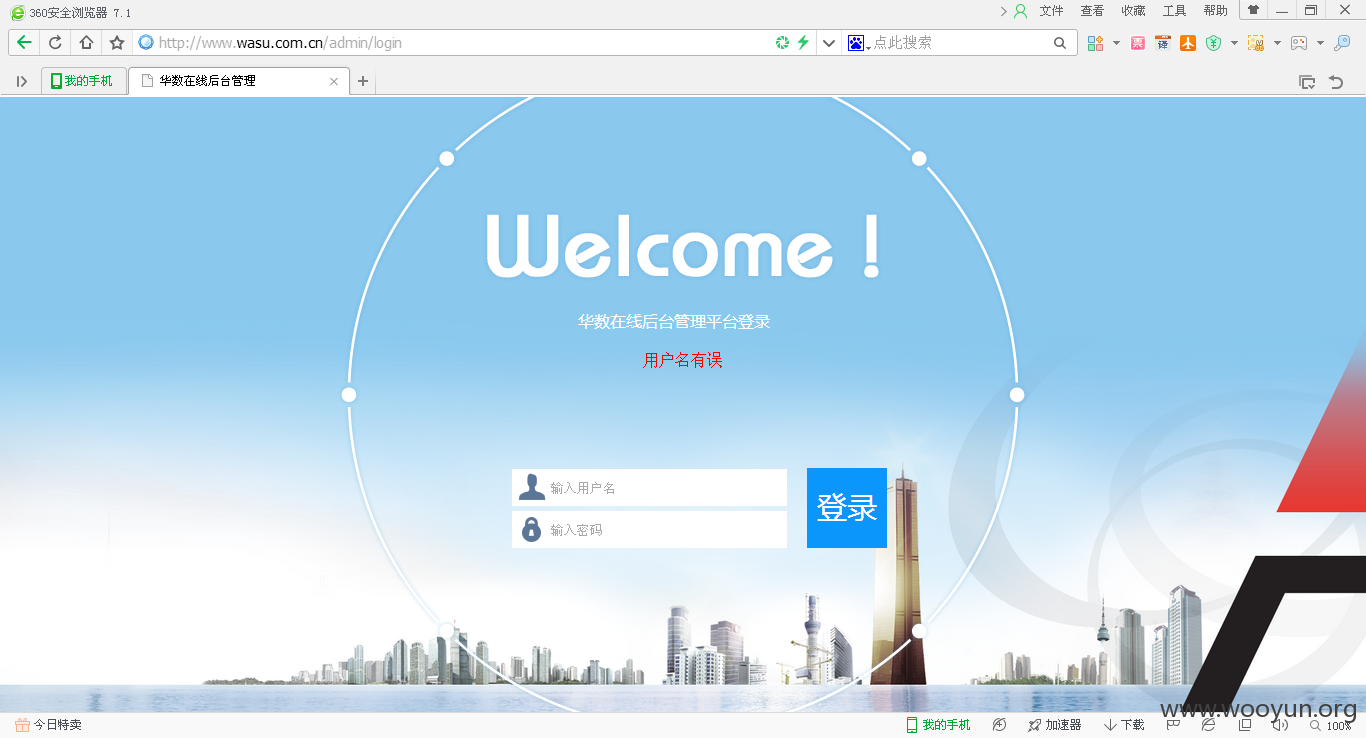1366x738 pixels.
Task: Click the green shield payment protection icon
Action: coord(1213,43)
